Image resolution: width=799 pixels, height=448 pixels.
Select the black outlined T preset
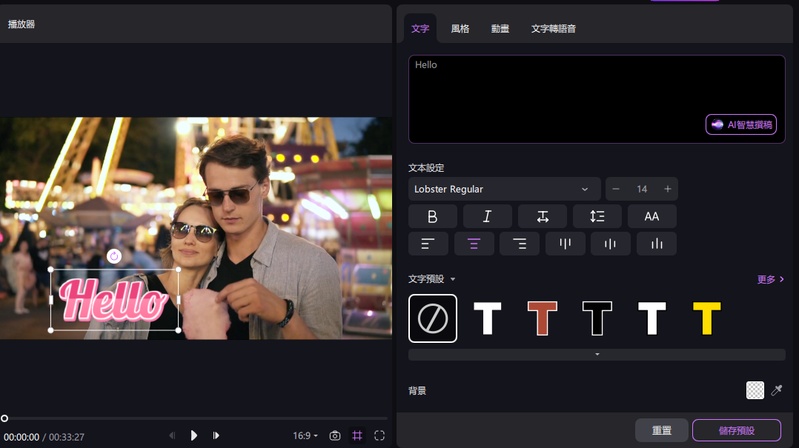click(x=597, y=319)
